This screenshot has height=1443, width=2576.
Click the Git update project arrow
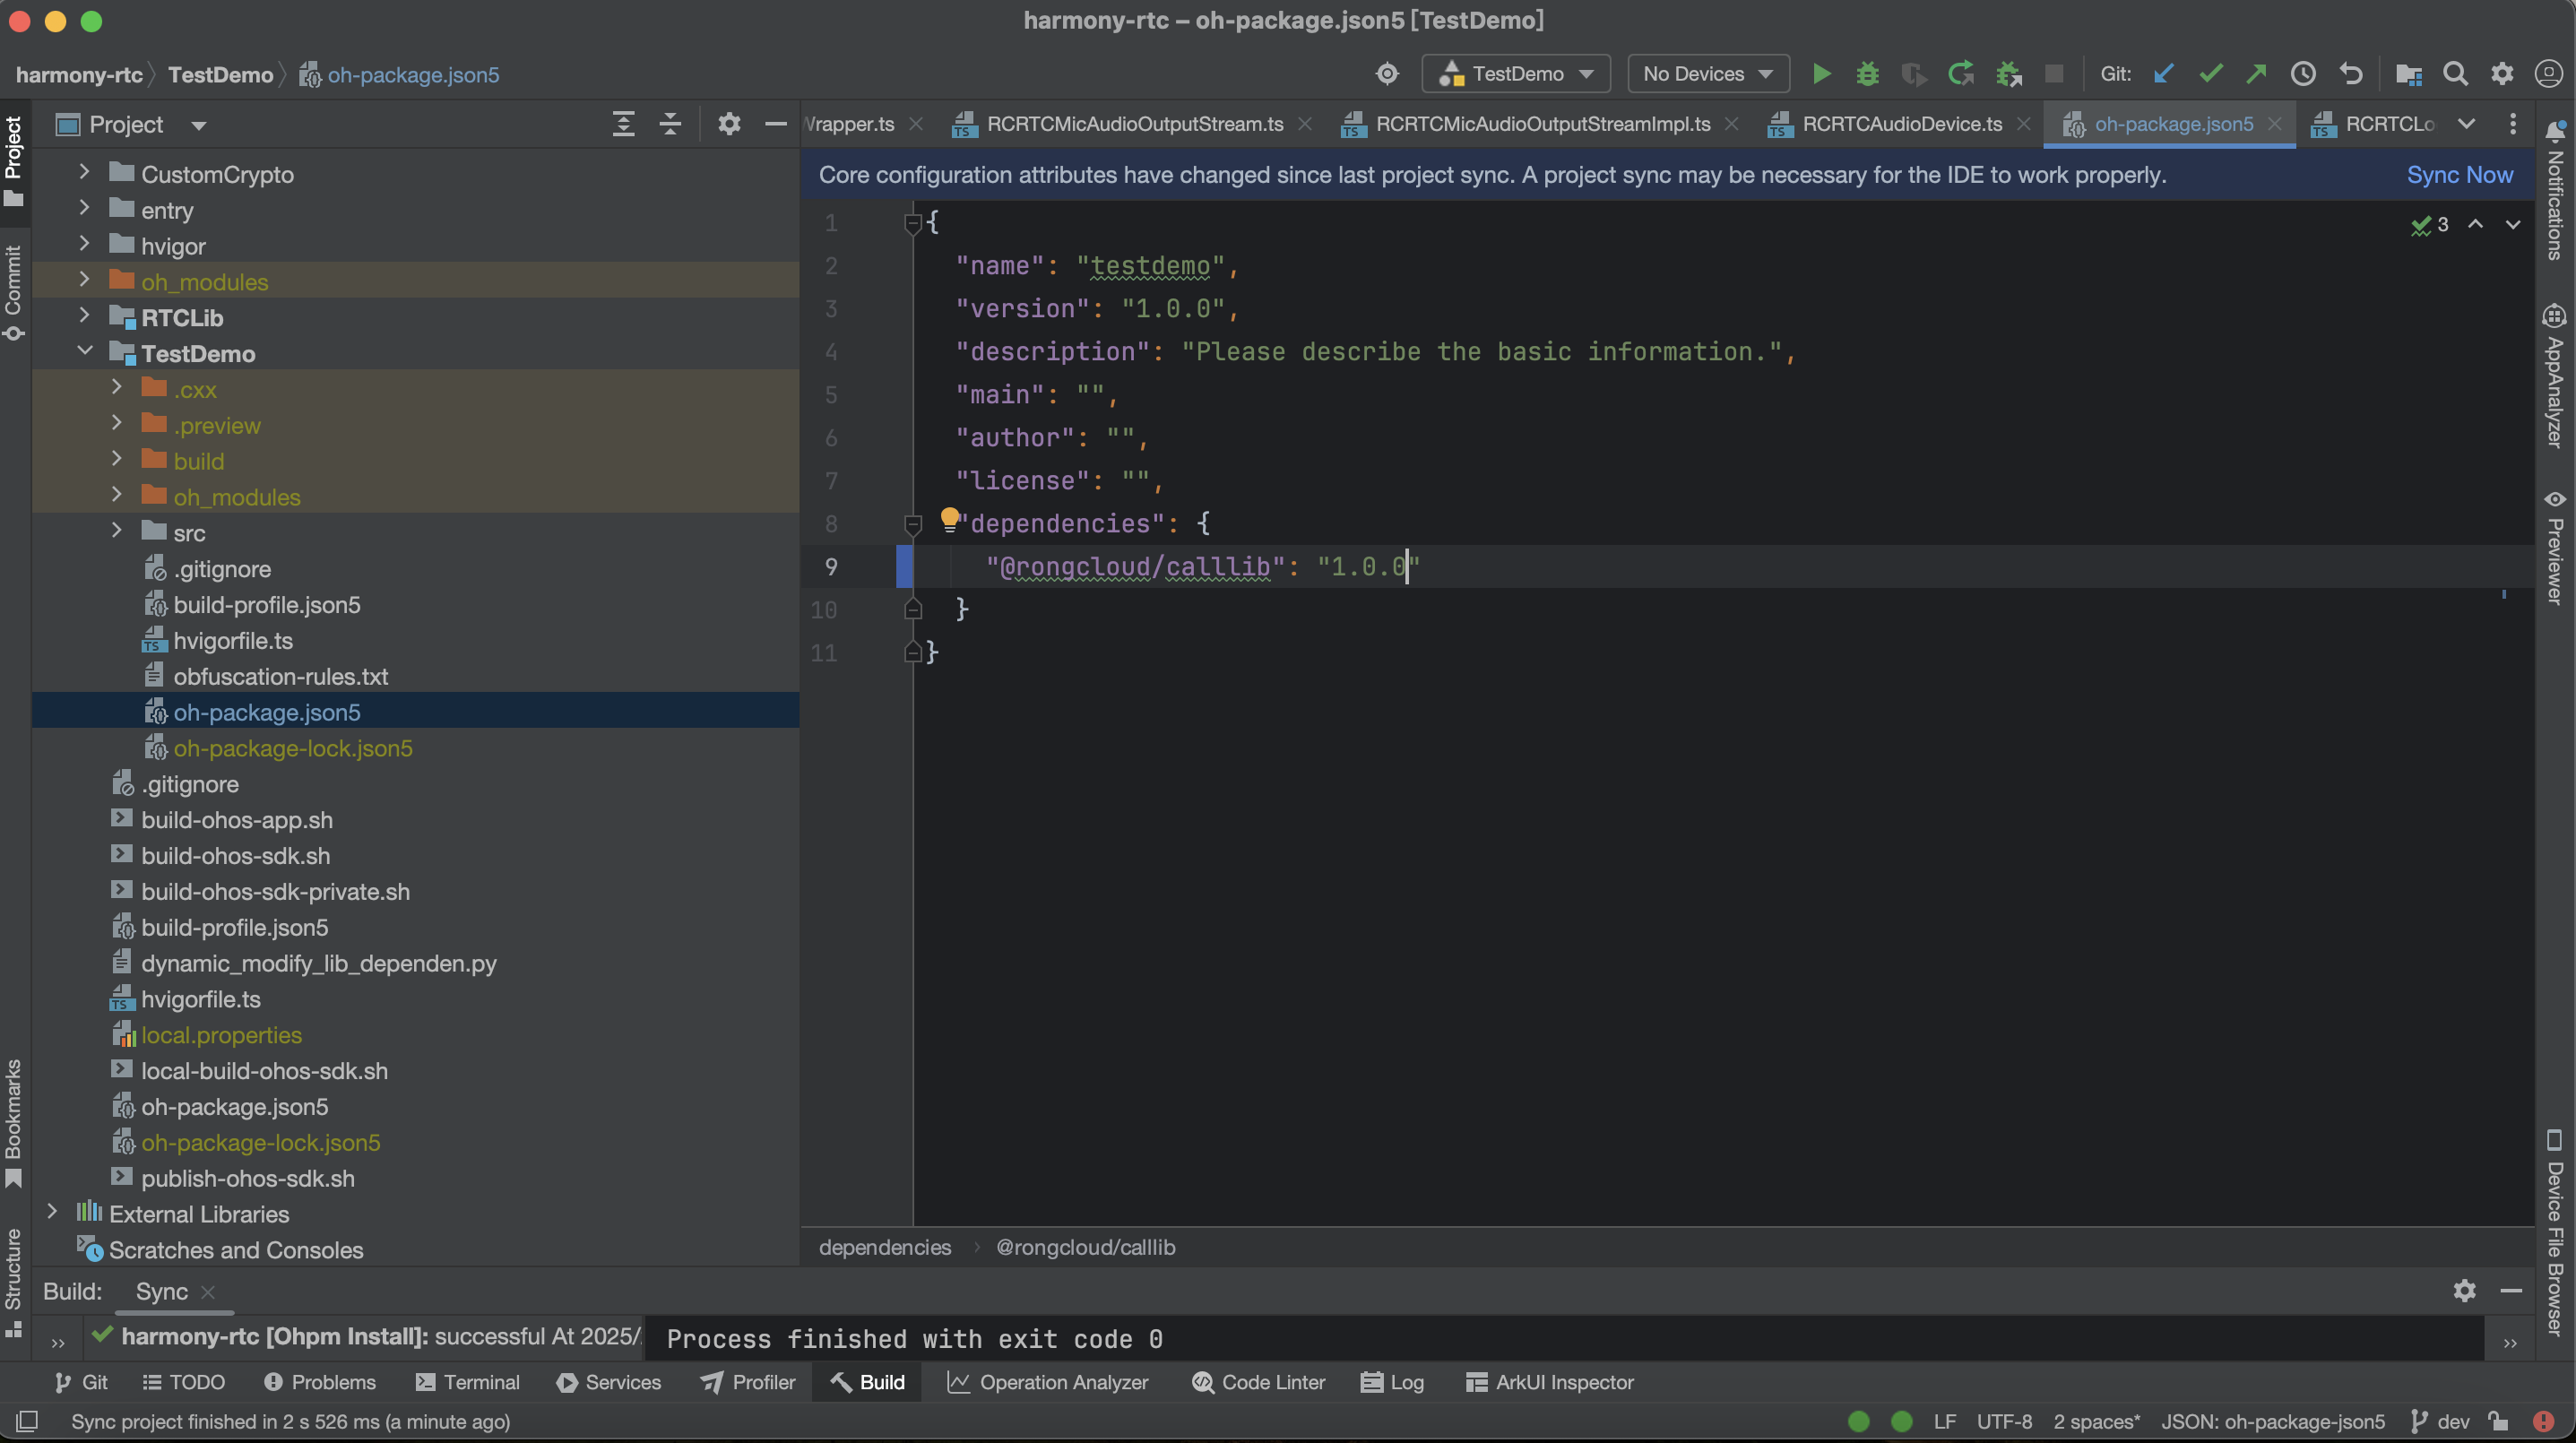pyautogui.click(x=2164, y=74)
